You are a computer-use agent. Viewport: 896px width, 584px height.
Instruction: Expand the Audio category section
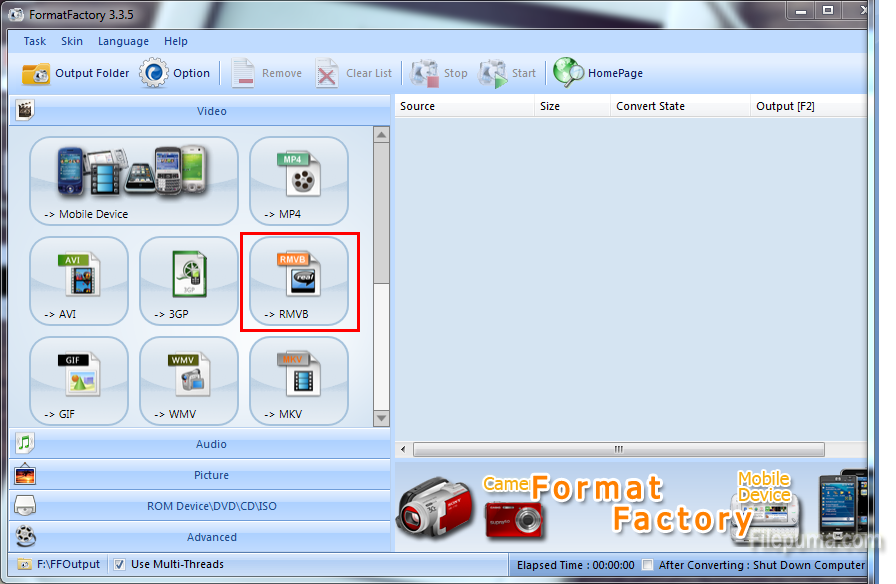[x=211, y=444]
